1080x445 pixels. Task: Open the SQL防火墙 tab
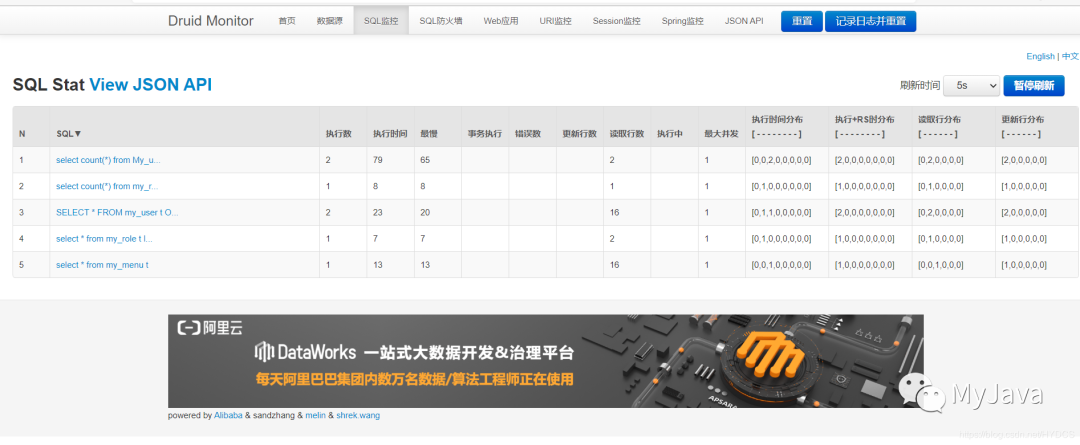coord(441,21)
